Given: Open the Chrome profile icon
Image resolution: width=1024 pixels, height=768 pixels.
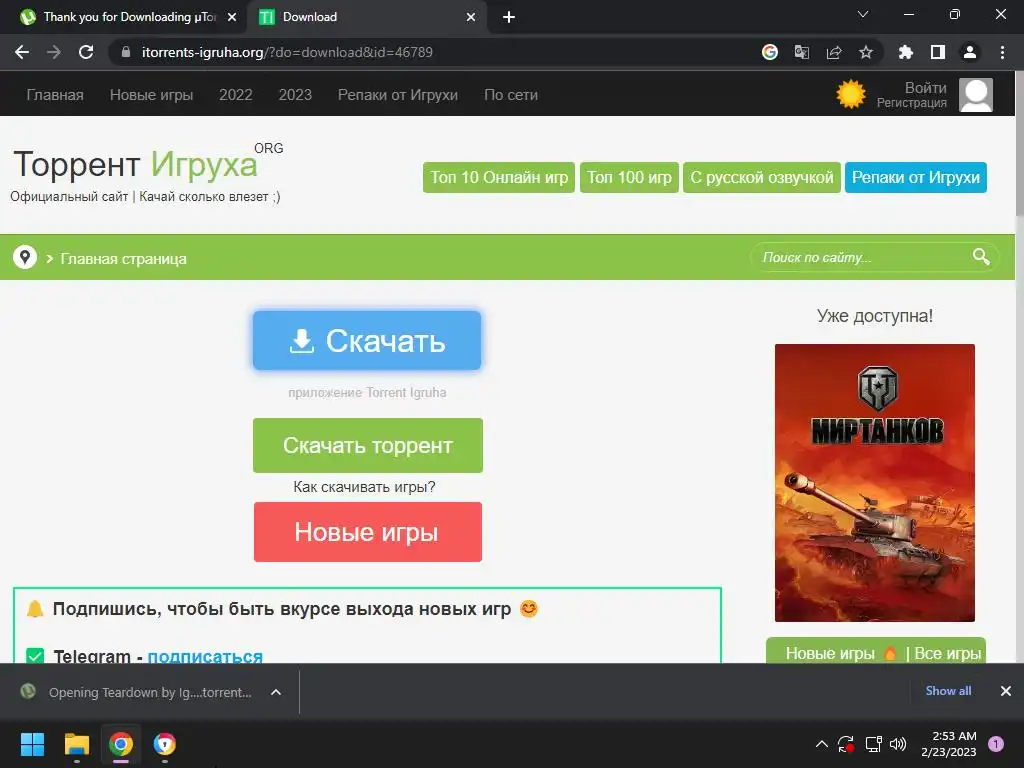Looking at the screenshot, I should (970, 52).
